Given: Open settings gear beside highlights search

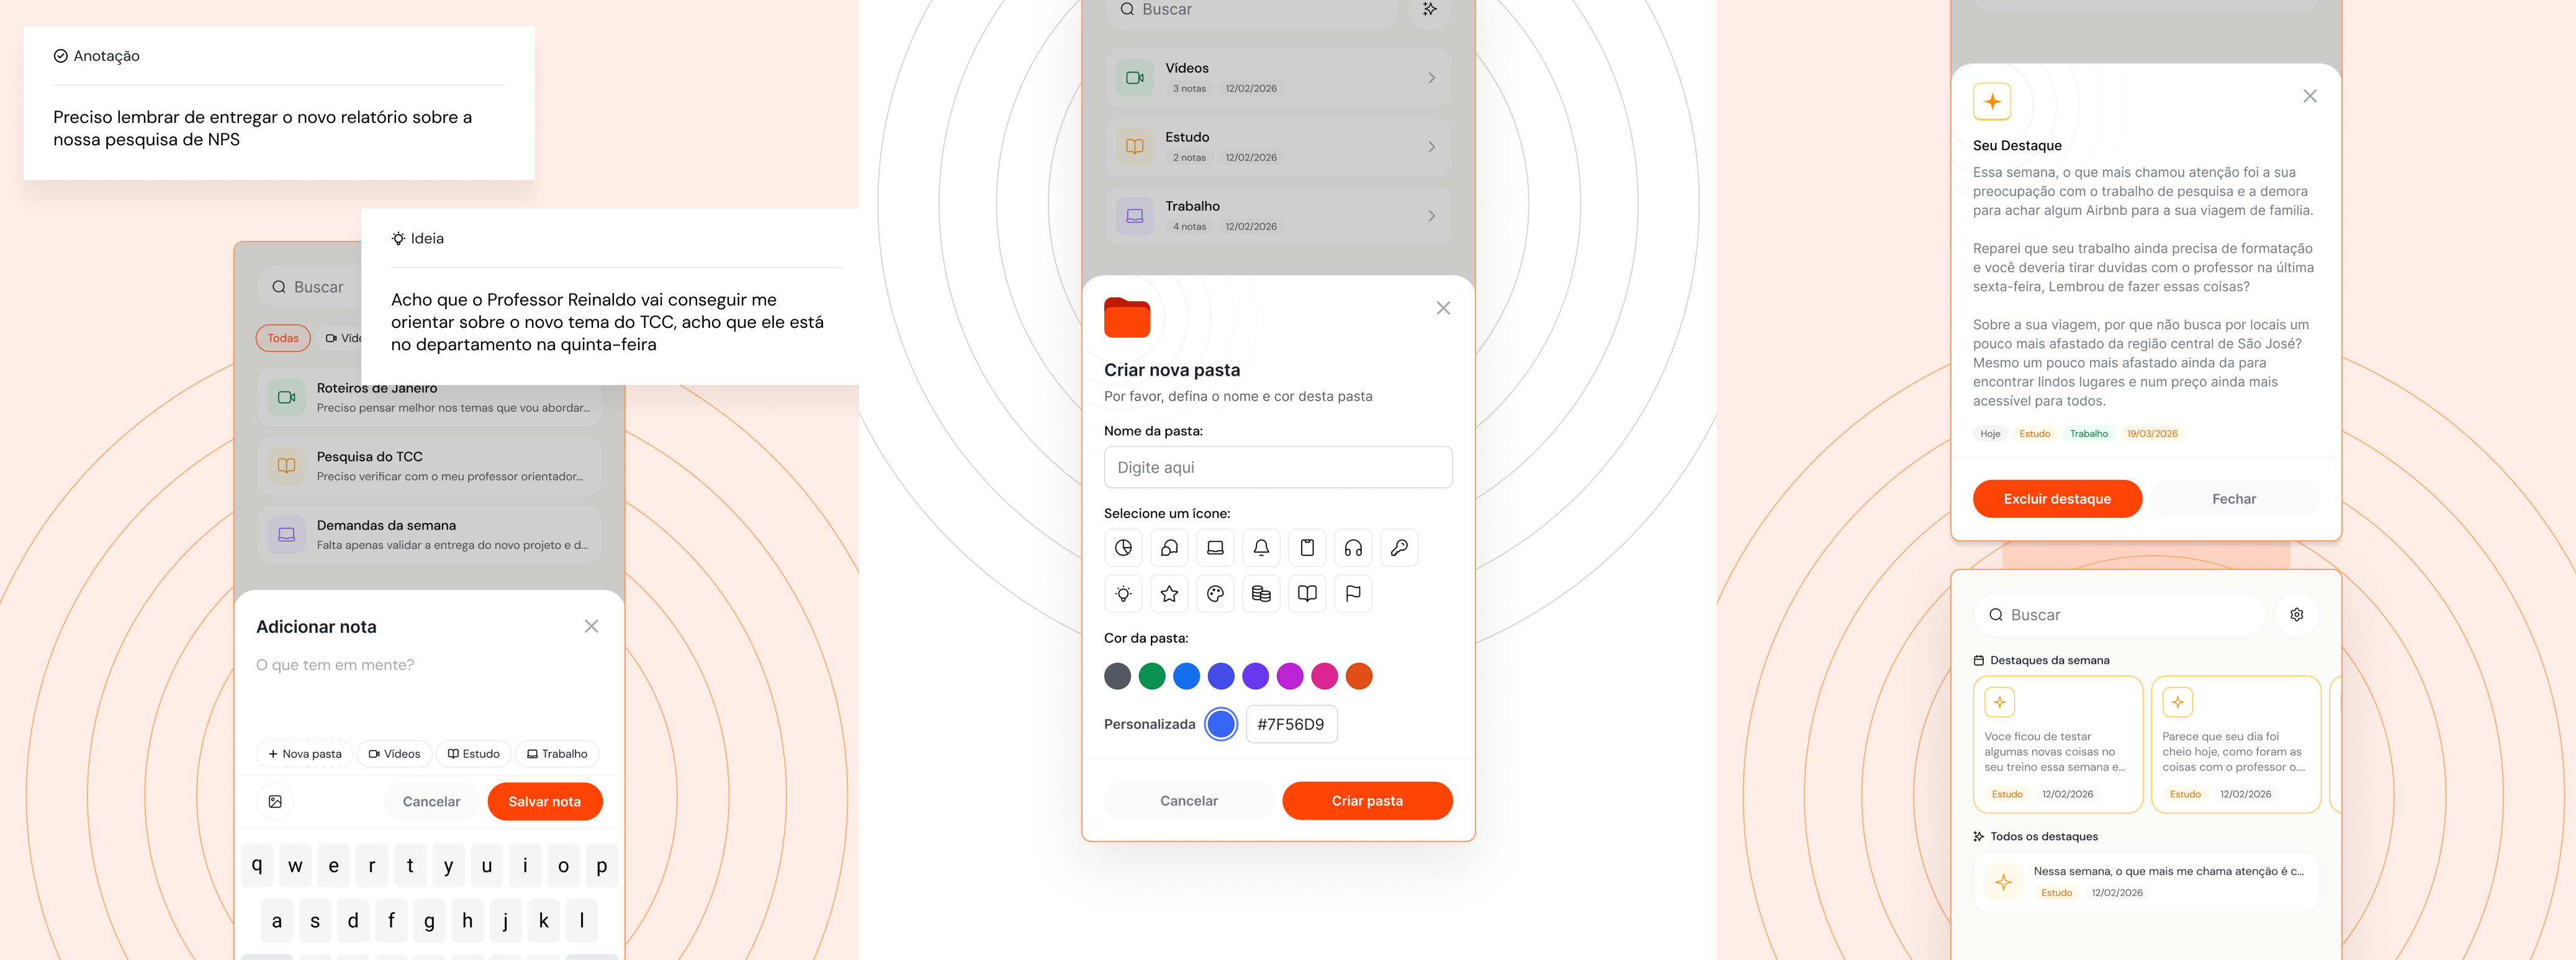Looking at the screenshot, I should point(2296,615).
